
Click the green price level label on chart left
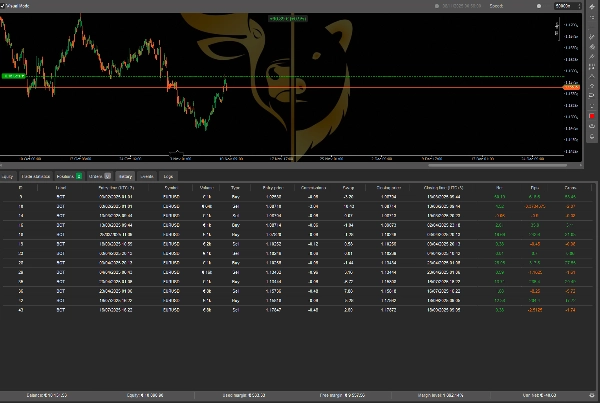click(x=13, y=76)
